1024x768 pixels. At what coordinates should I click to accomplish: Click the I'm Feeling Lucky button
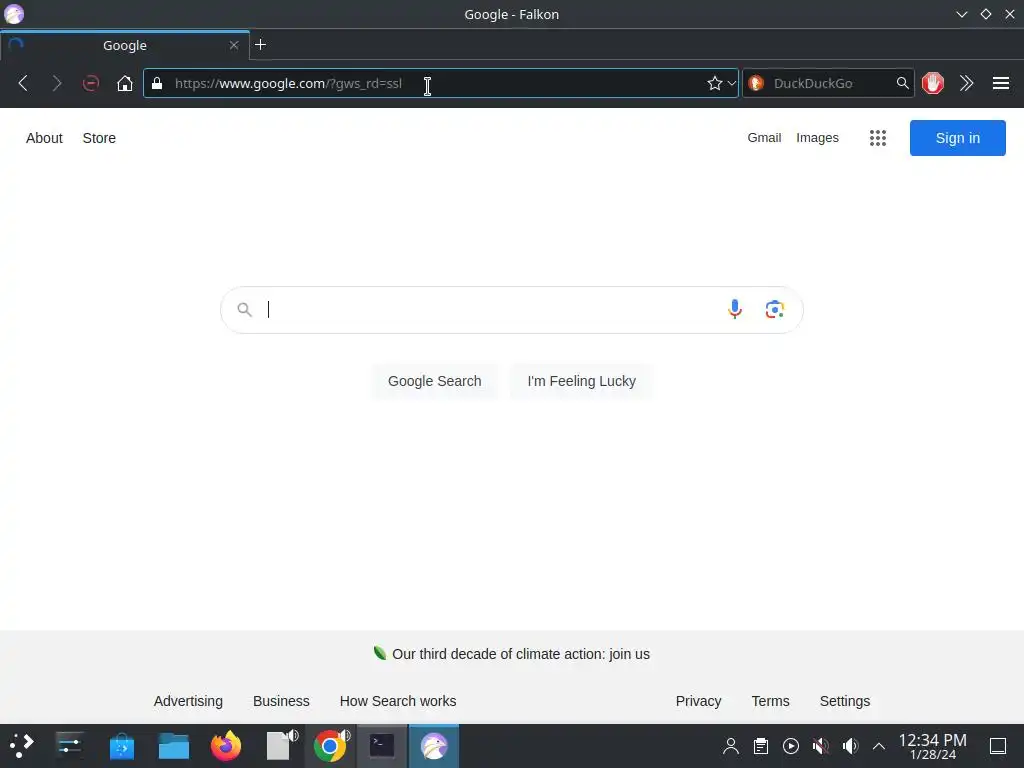click(x=581, y=381)
